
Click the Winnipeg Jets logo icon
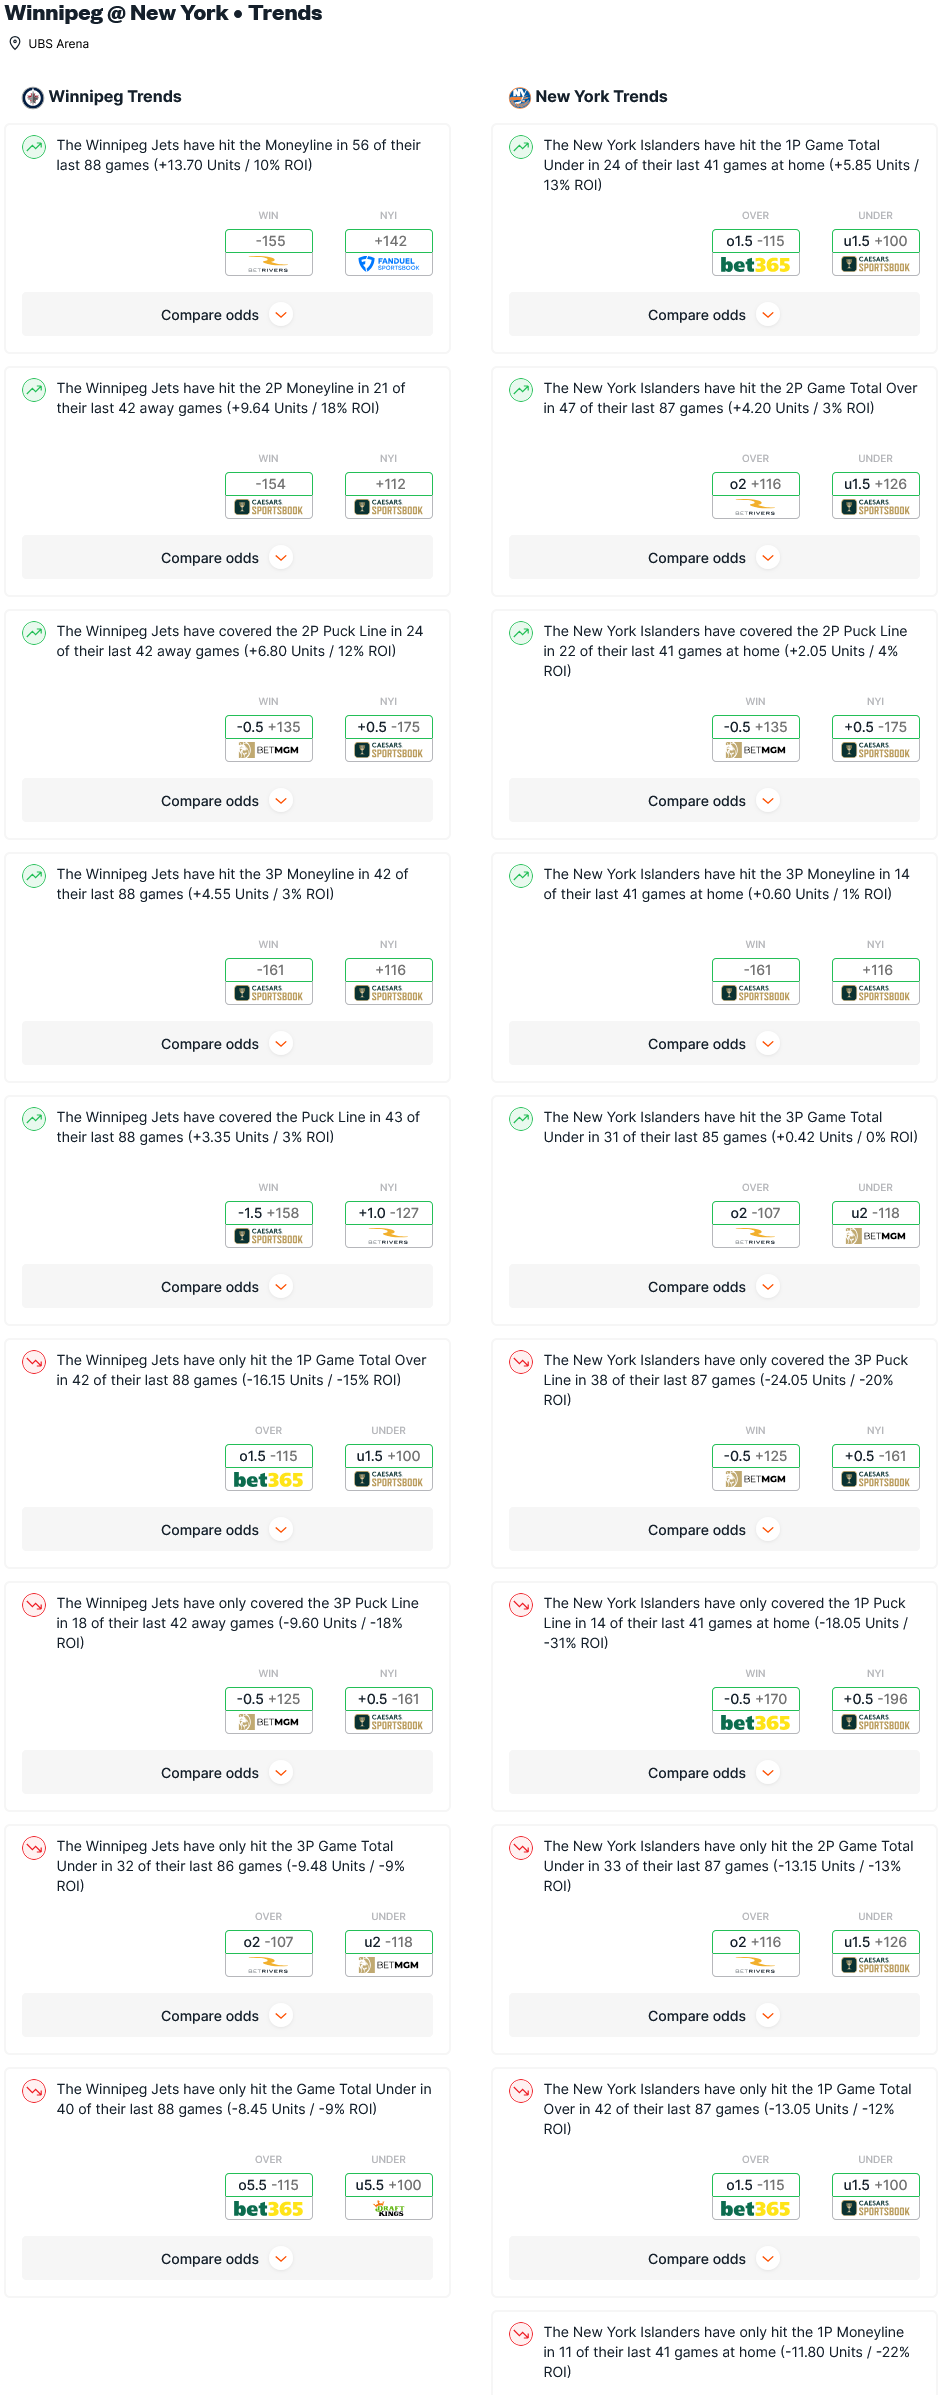[33, 97]
